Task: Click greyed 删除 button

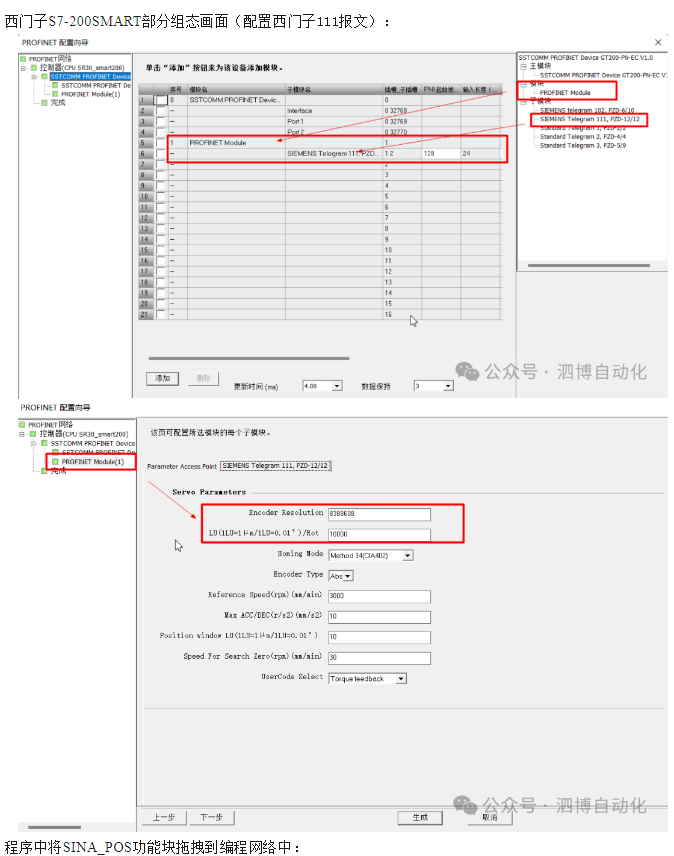Action: pos(204,378)
